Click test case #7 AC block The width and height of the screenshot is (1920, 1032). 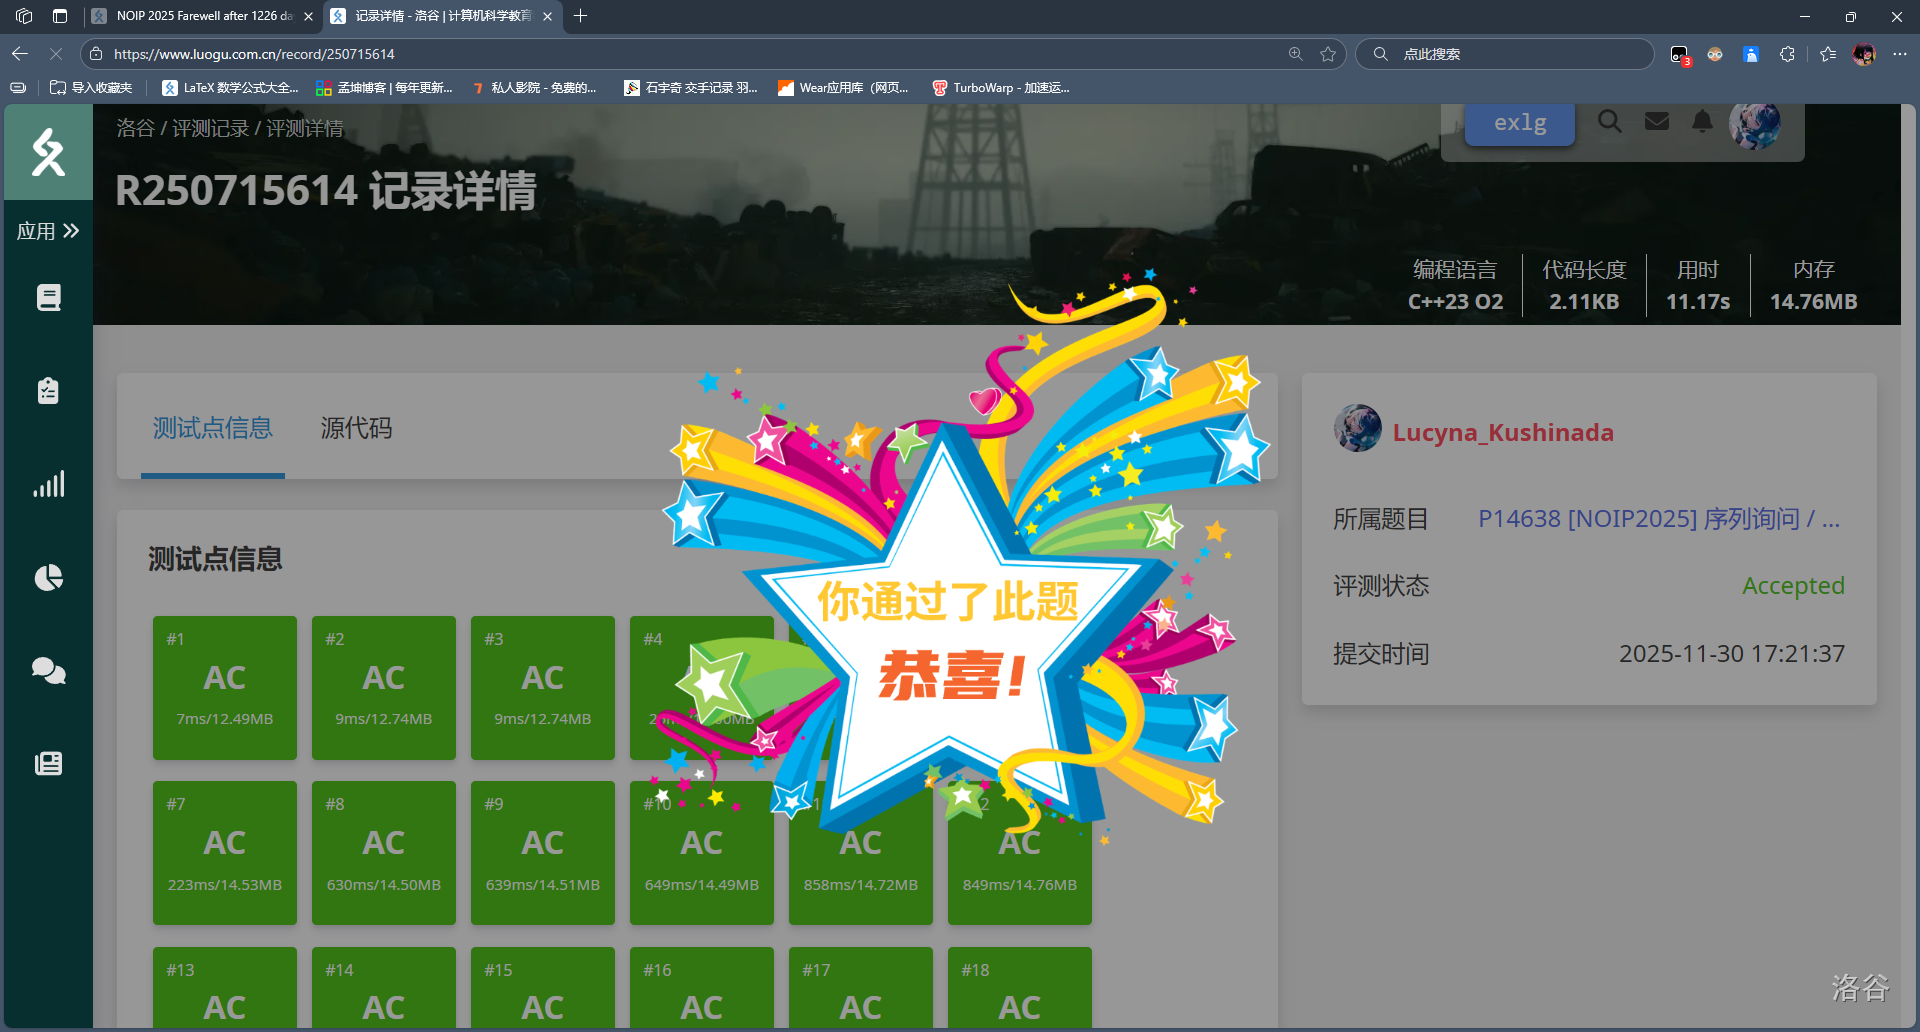point(225,852)
